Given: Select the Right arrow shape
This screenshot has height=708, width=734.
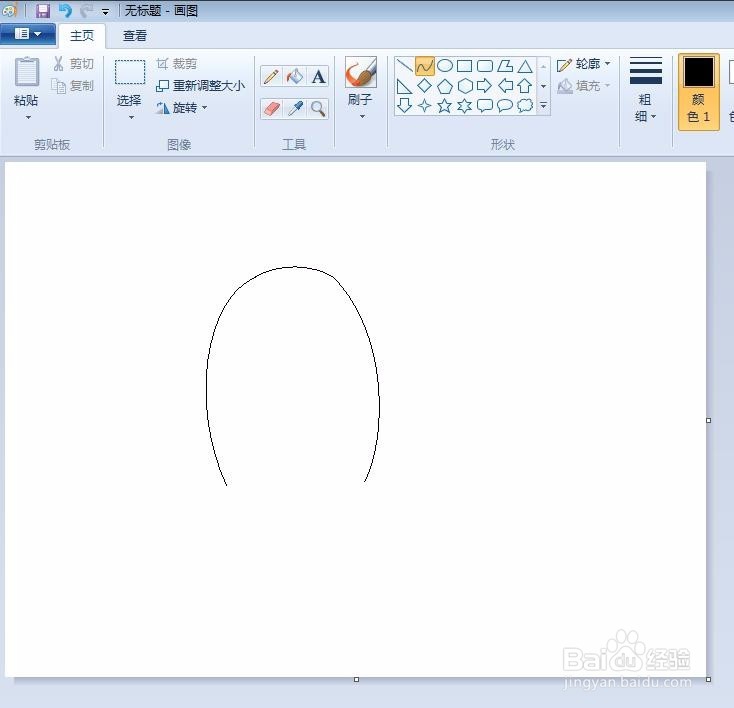Looking at the screenshot, I should tap(484, 86).
